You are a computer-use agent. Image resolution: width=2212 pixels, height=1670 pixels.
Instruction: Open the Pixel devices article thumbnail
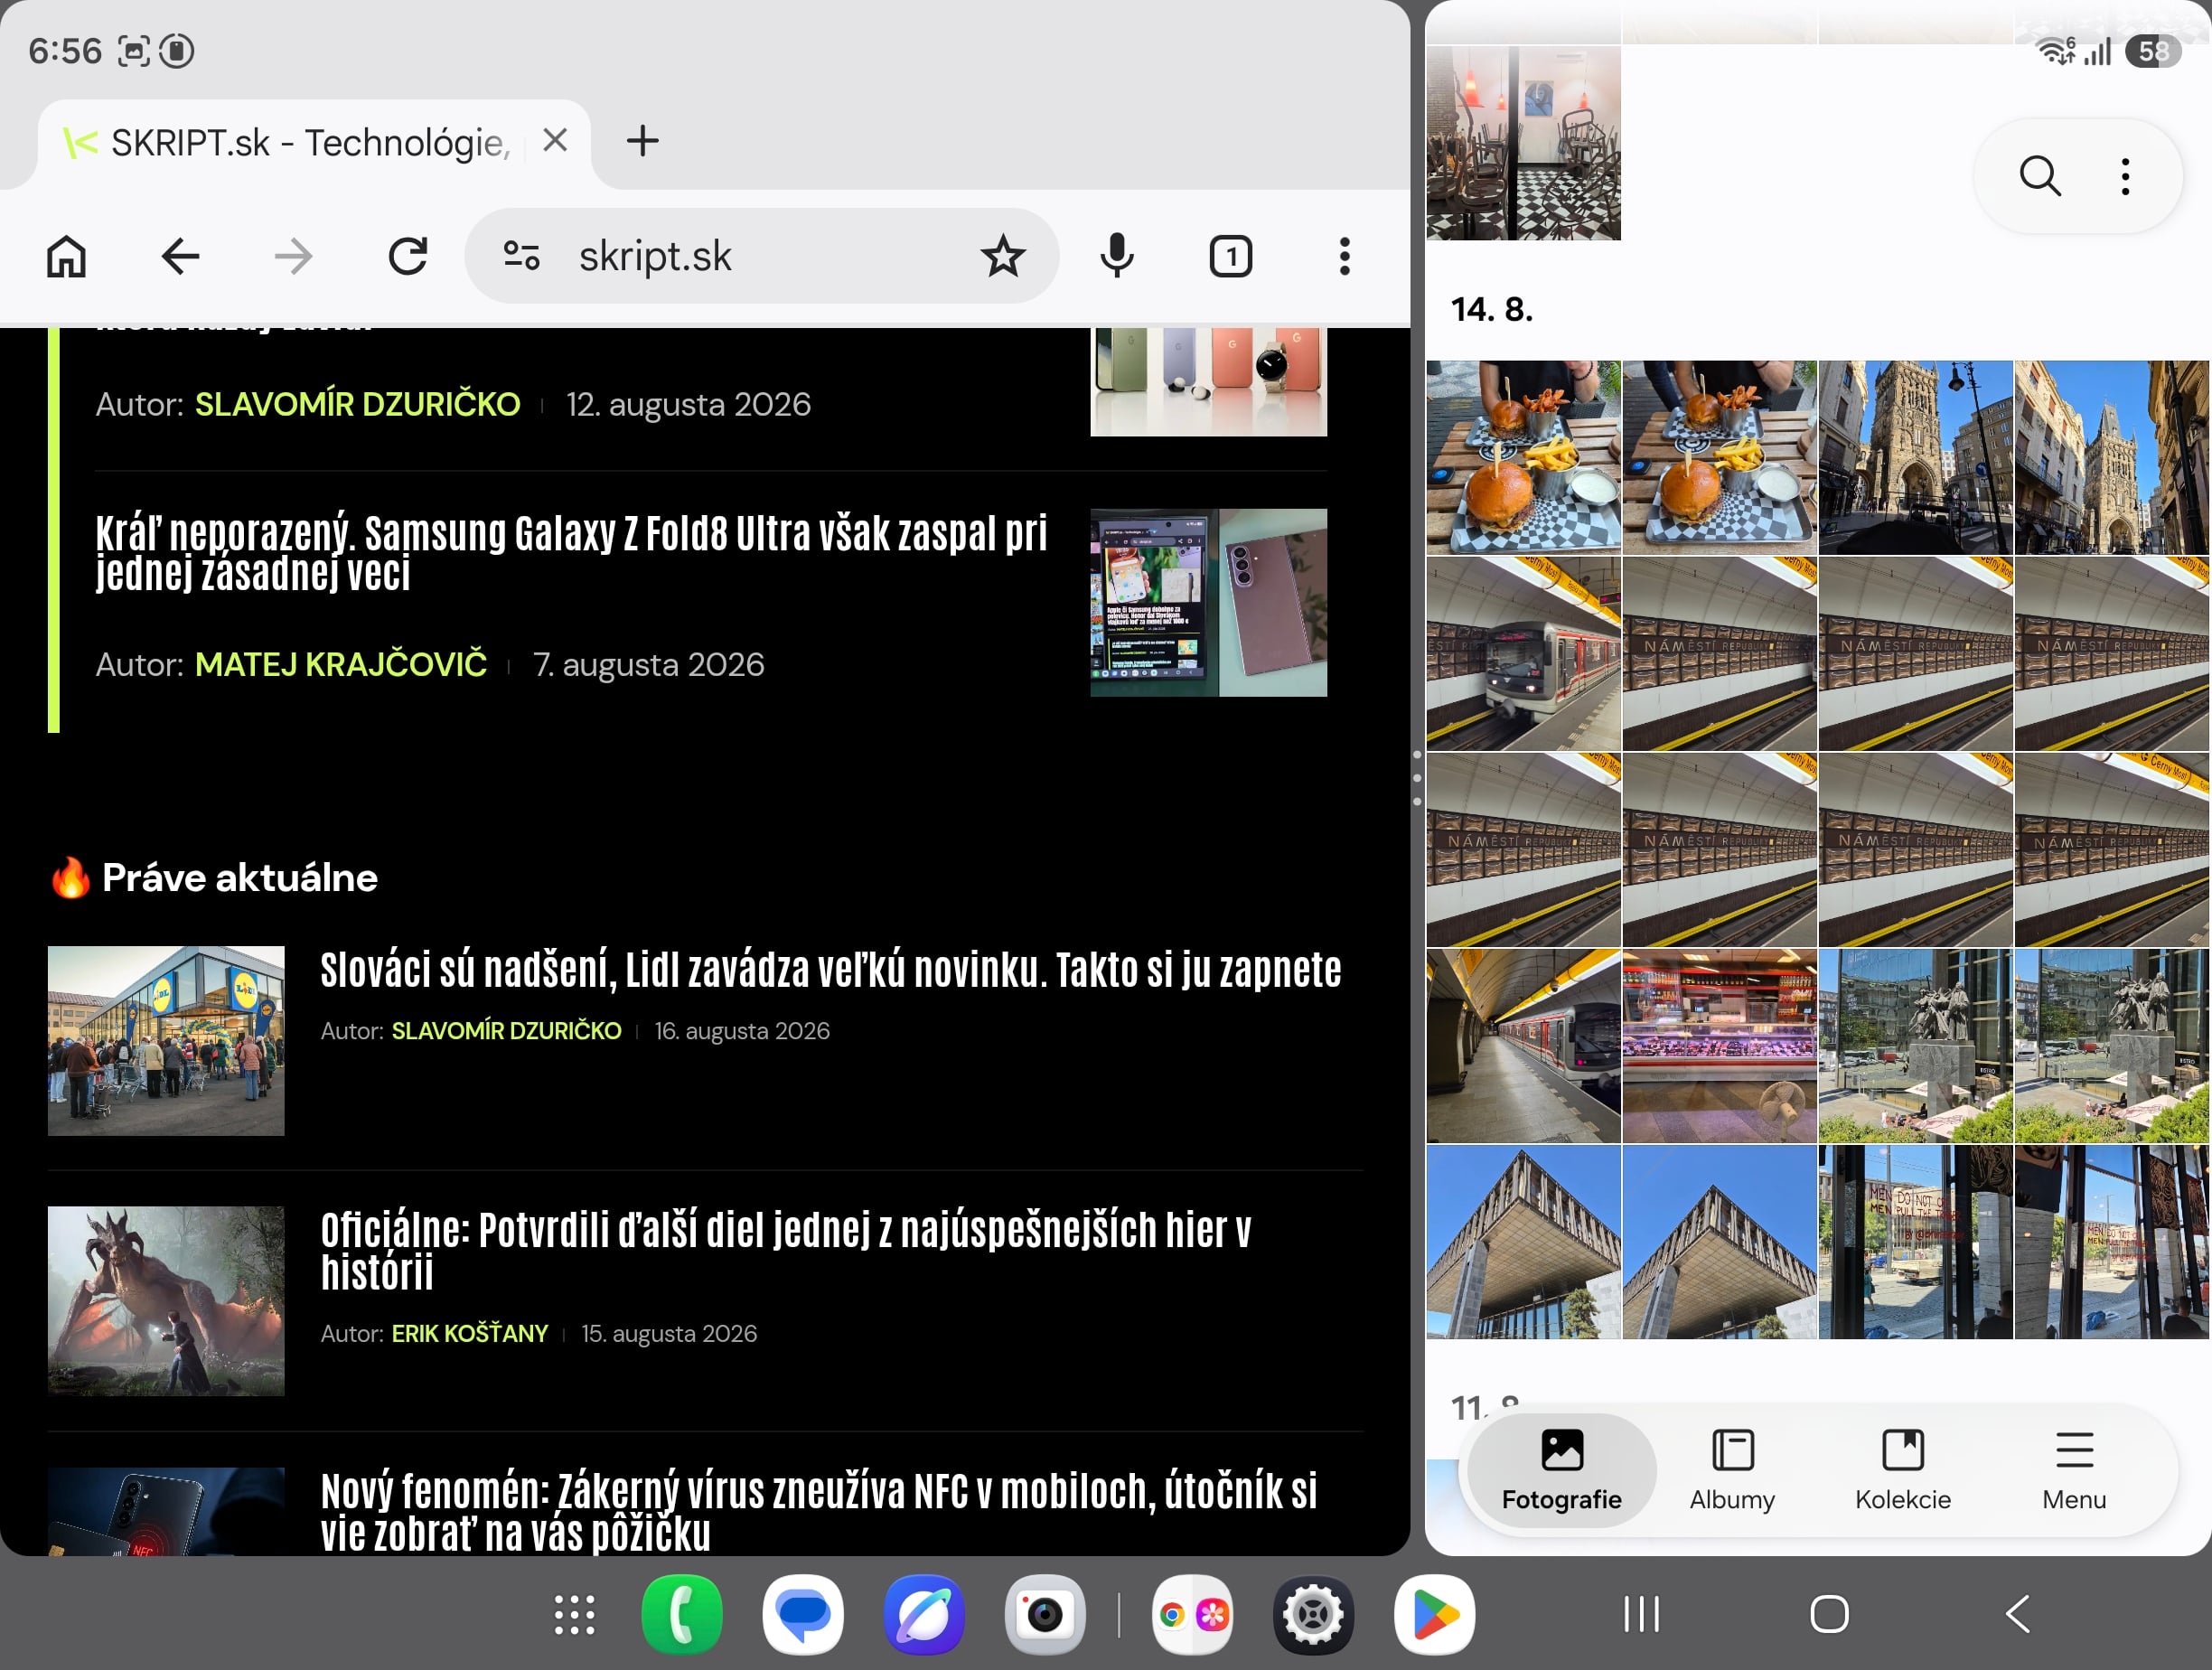[1208, 382]
